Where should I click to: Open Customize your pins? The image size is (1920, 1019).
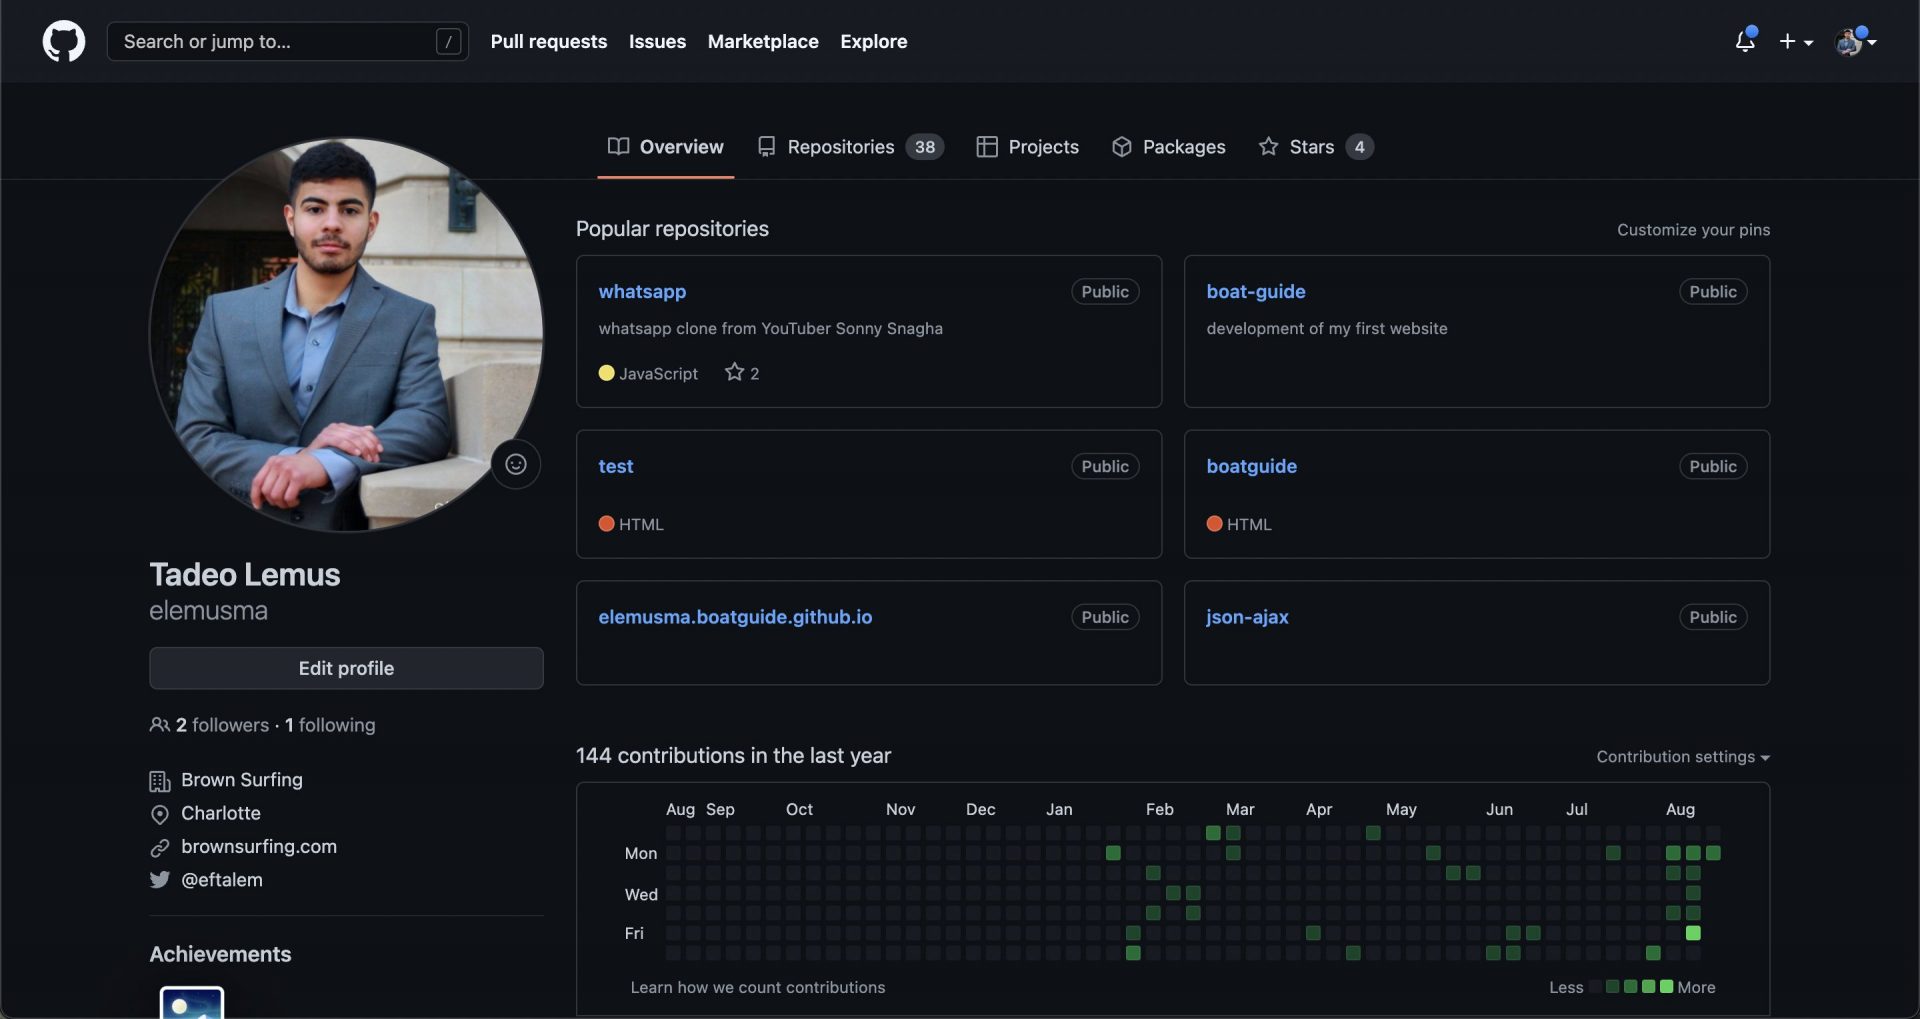tap(1693, 230)
